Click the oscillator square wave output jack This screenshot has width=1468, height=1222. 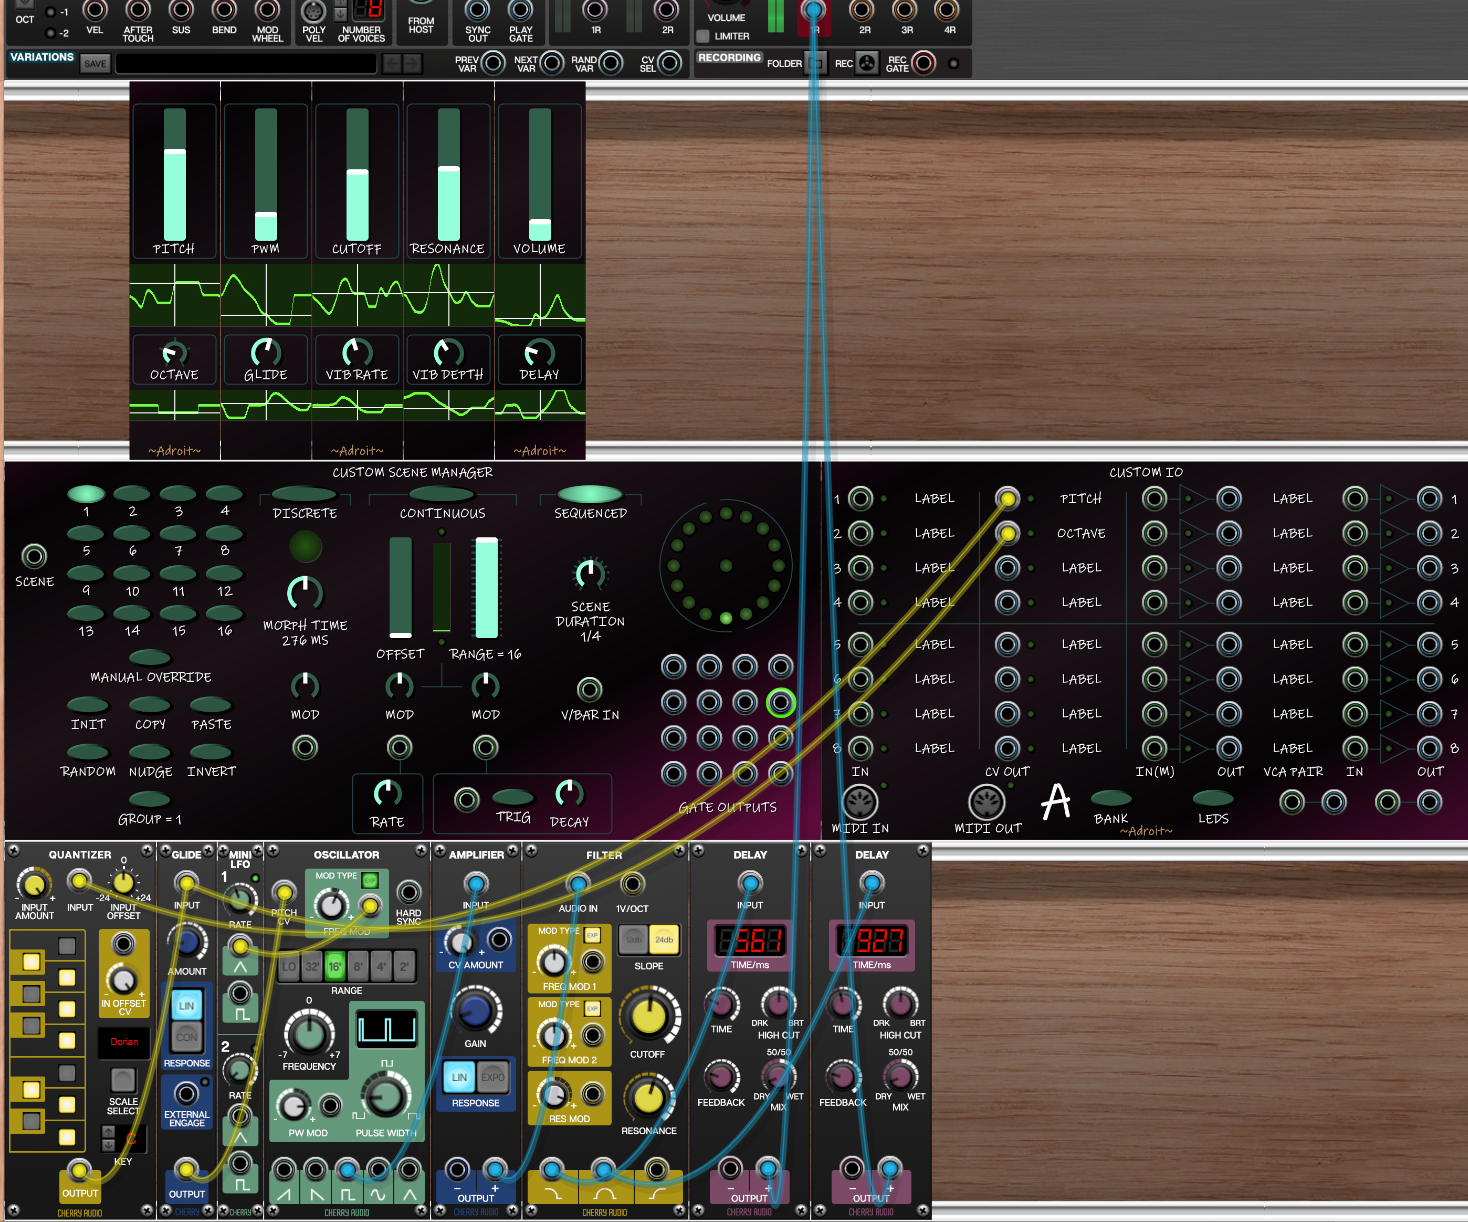pyautogui.click(x=347, y=1170)
